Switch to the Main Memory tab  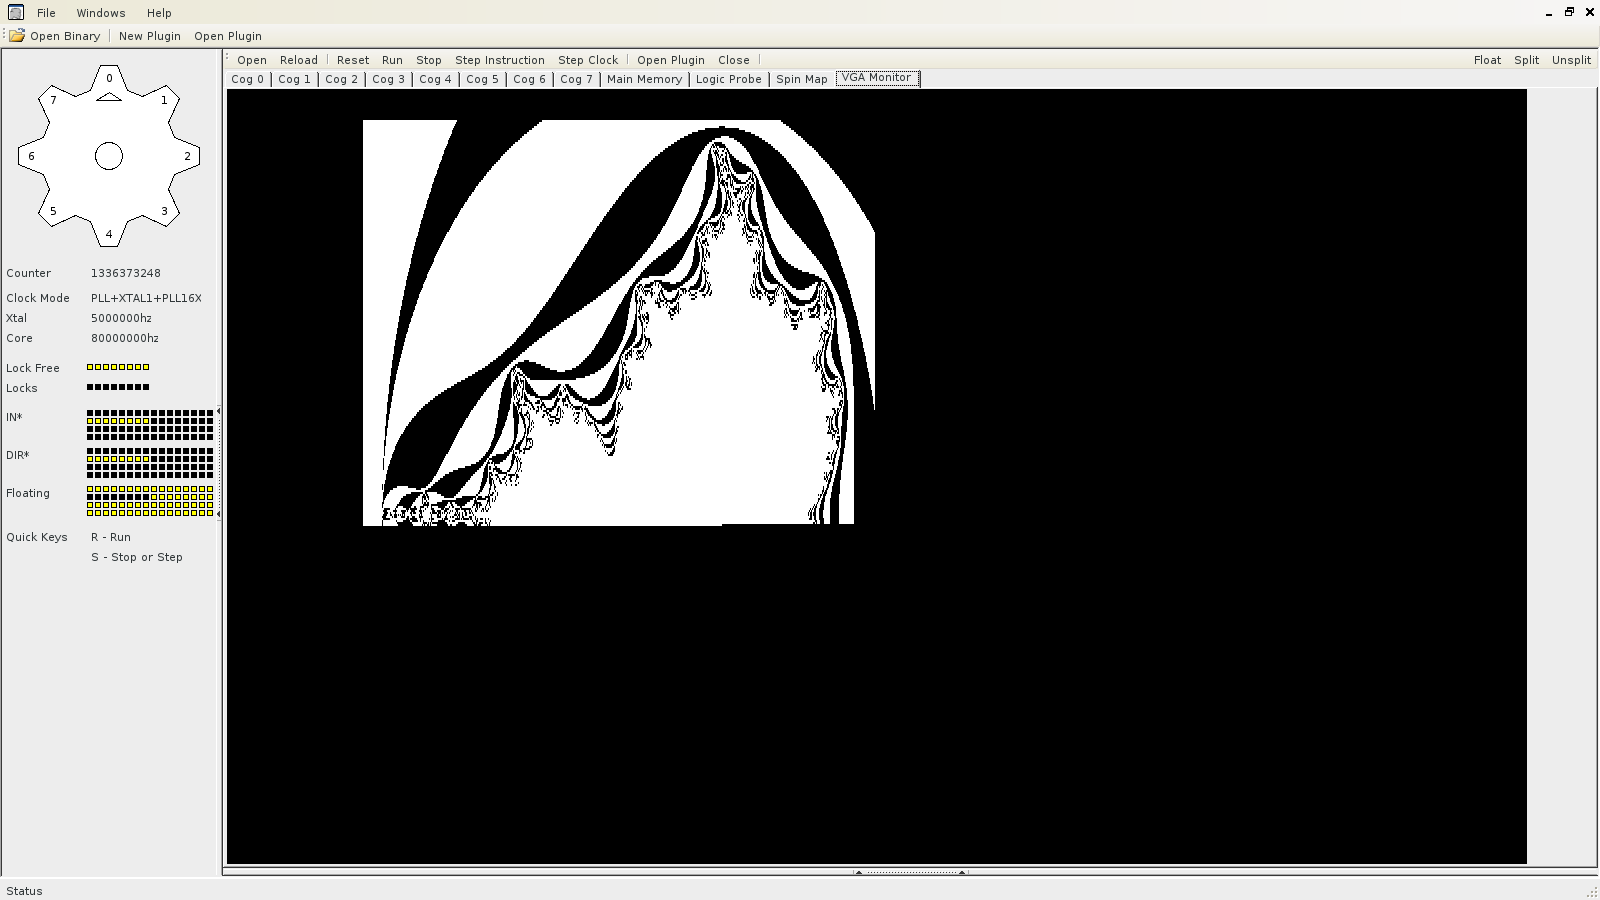644,79
